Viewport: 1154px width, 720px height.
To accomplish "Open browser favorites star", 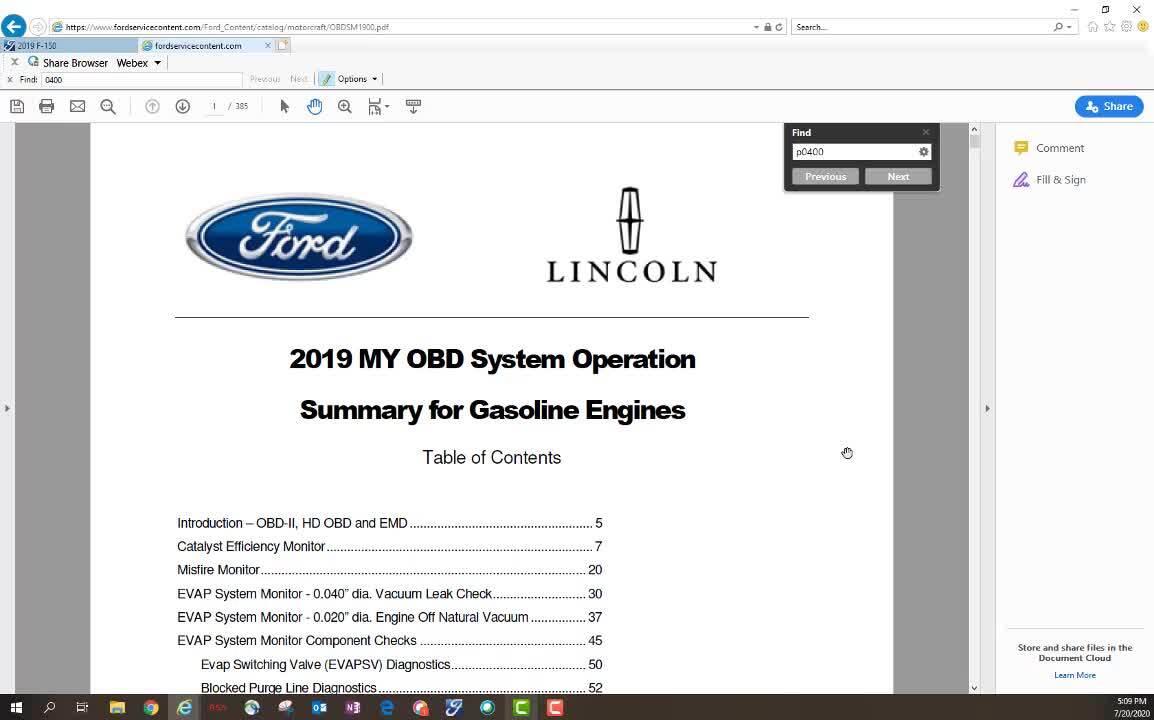I will pos(1110,27).
